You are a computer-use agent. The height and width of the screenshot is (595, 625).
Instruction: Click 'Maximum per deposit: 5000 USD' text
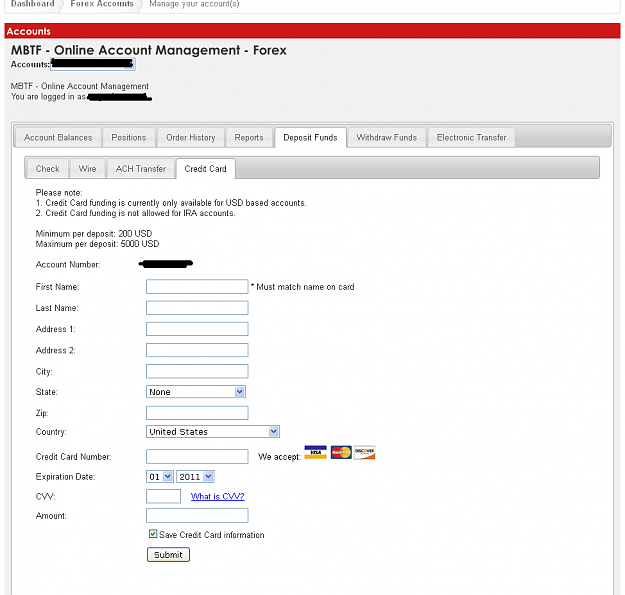(x=97, y=244)
